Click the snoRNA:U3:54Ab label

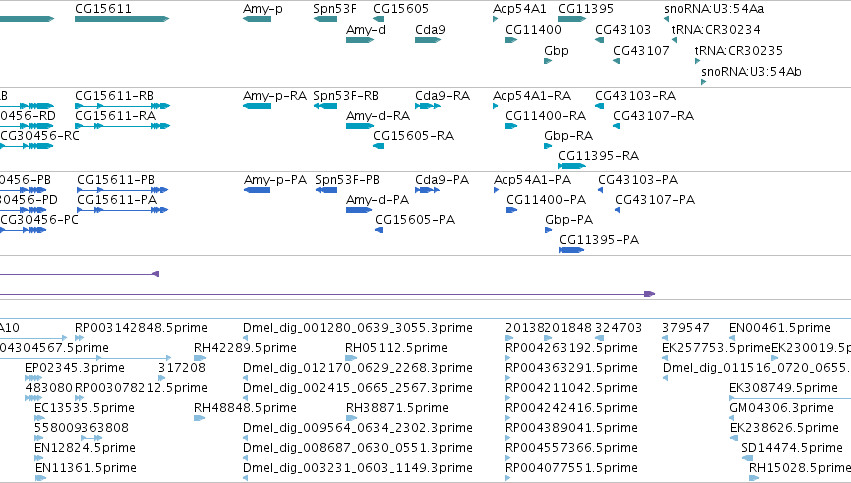(751, 72)
